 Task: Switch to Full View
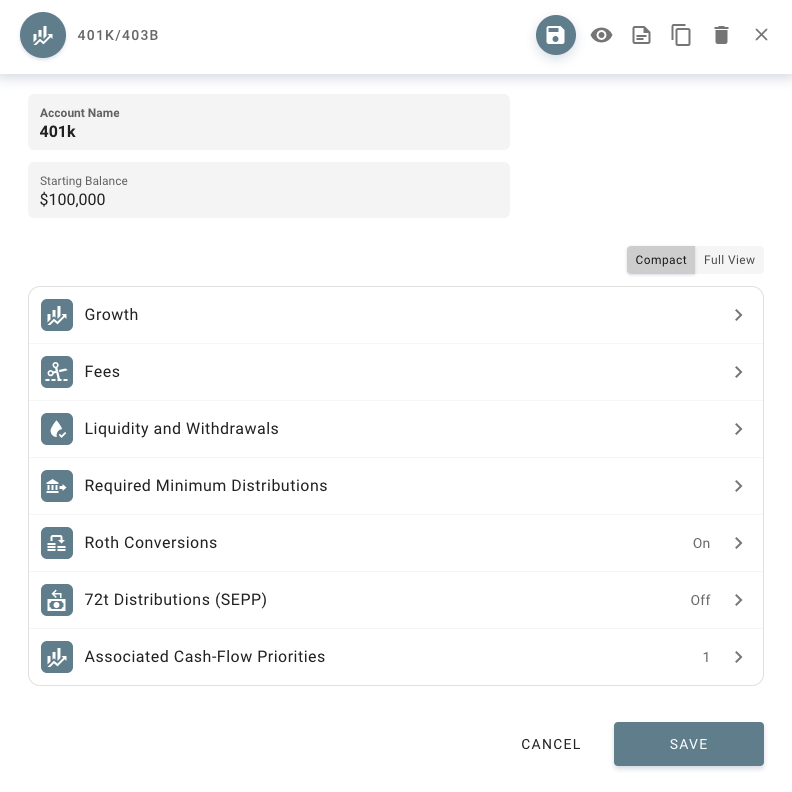(x=729, y=260)
